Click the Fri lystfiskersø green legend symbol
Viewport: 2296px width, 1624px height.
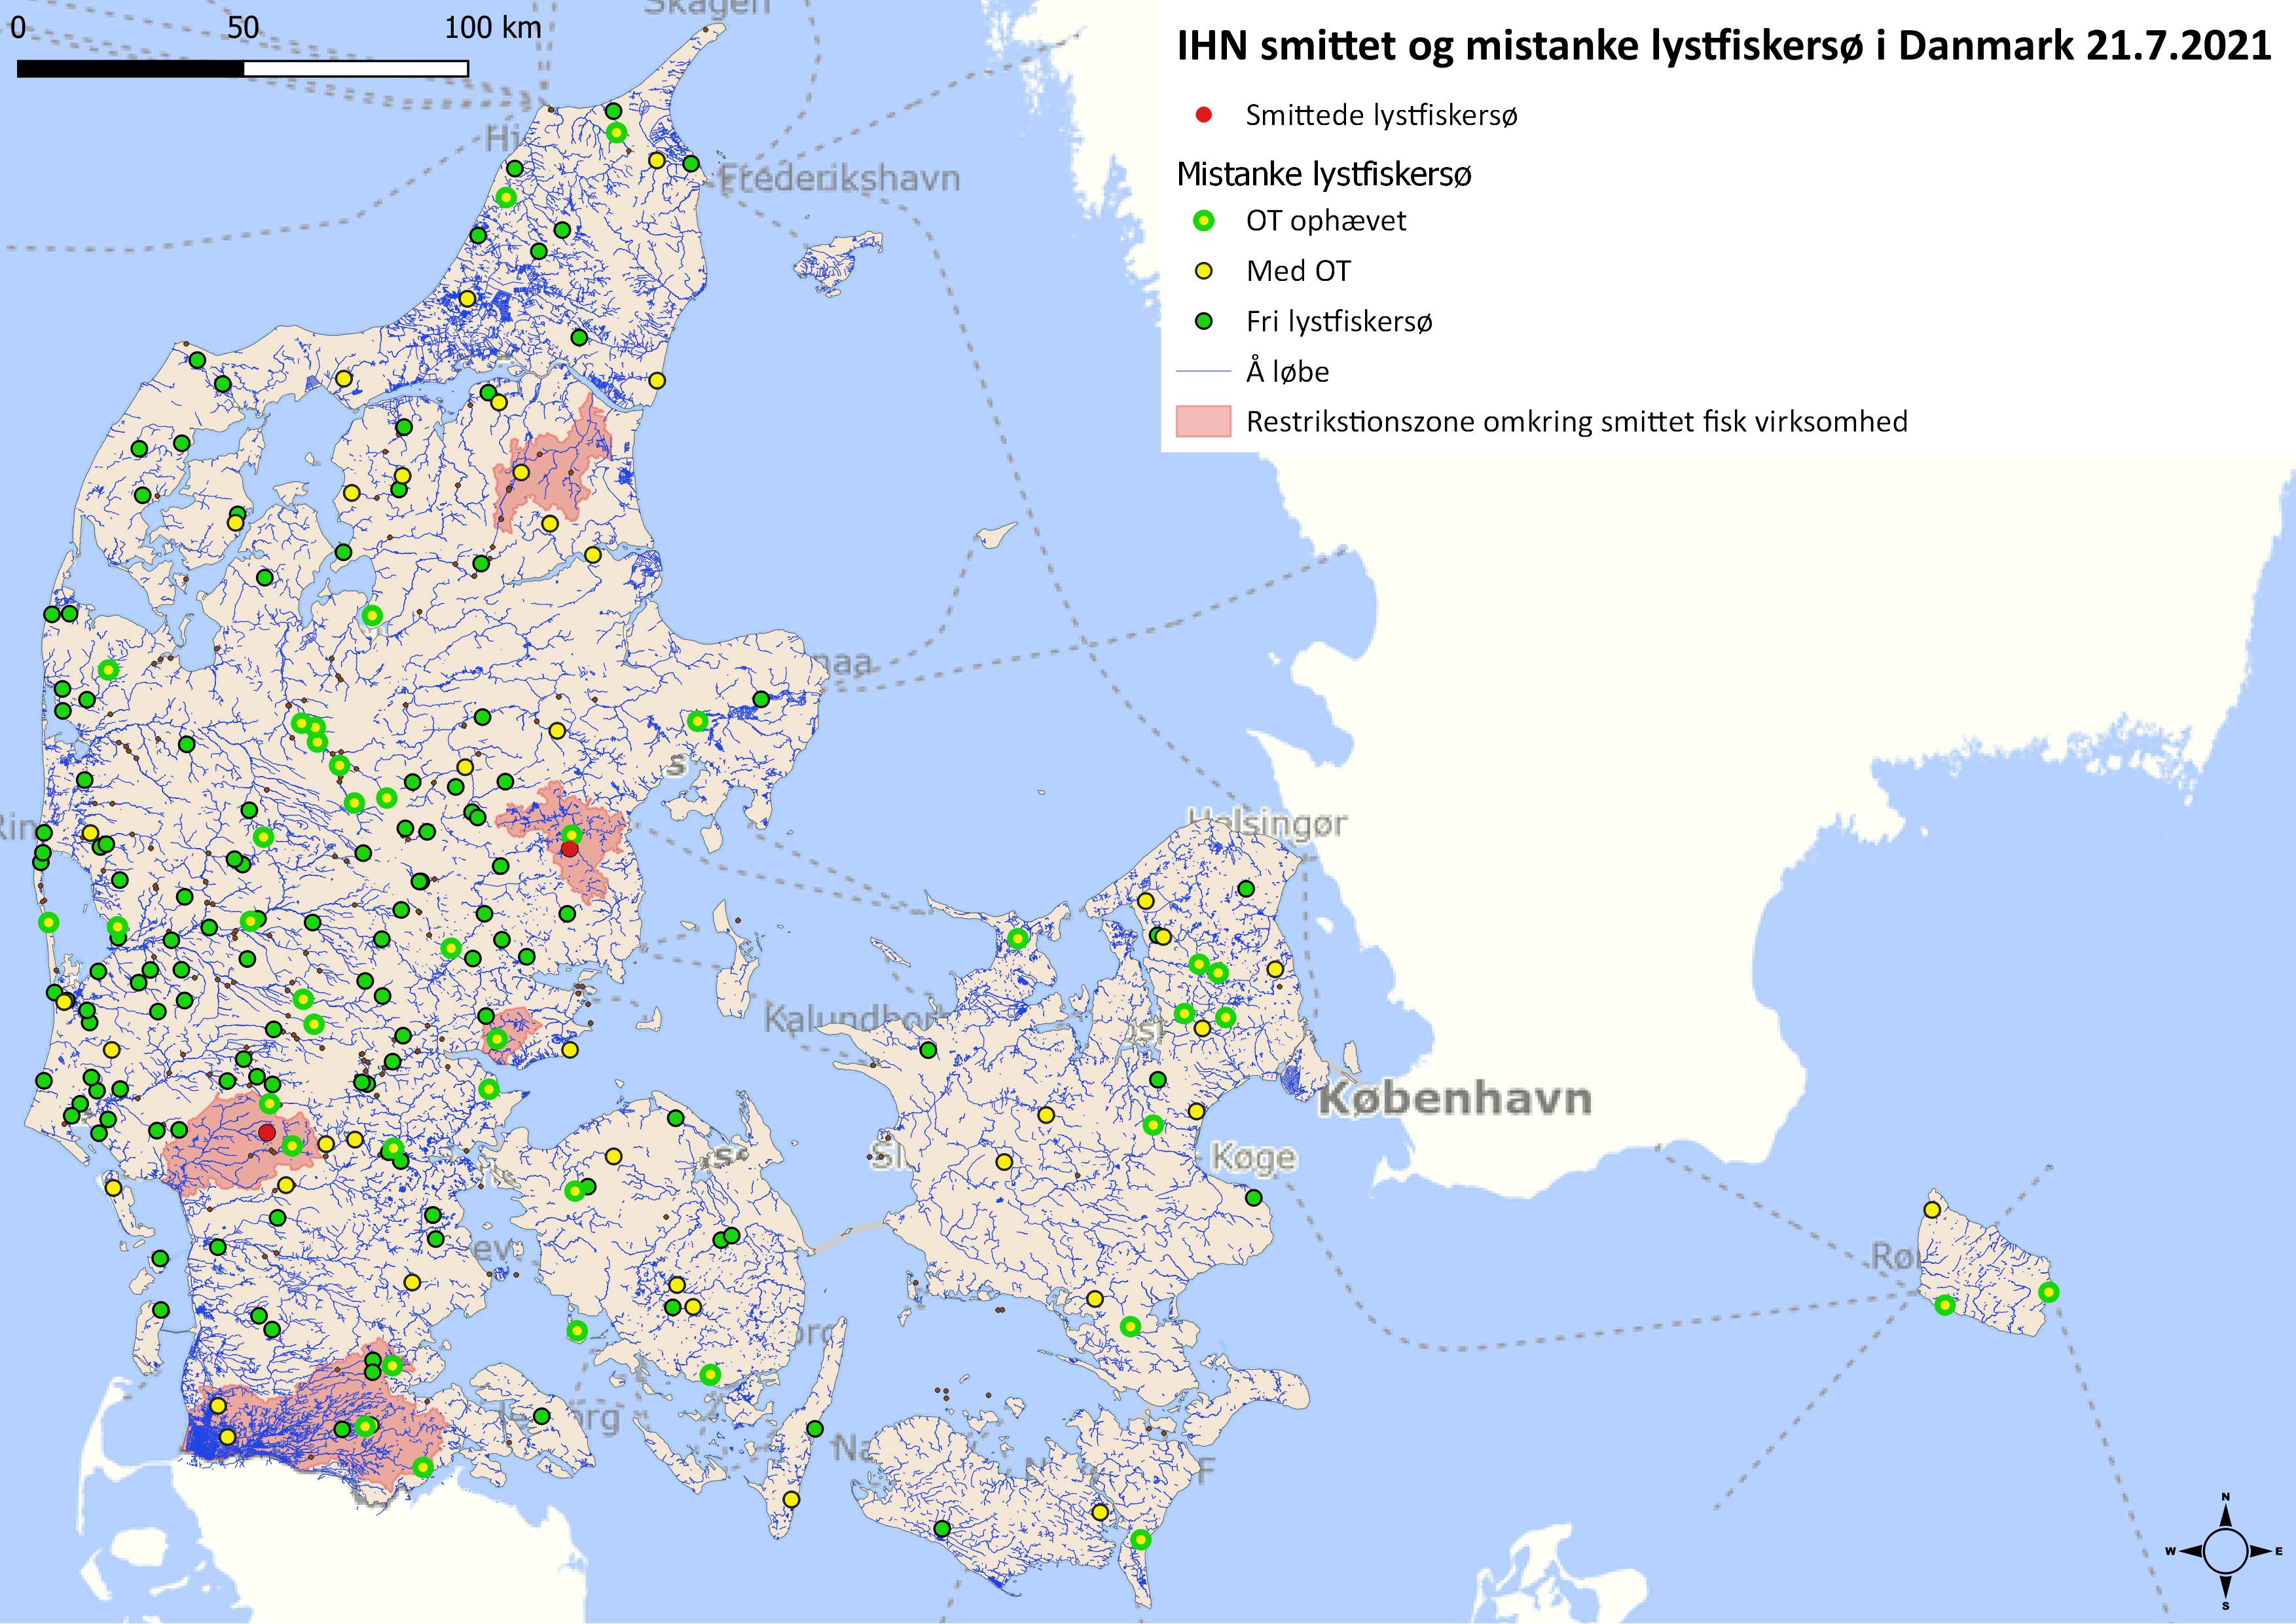tap(1203, 321)
